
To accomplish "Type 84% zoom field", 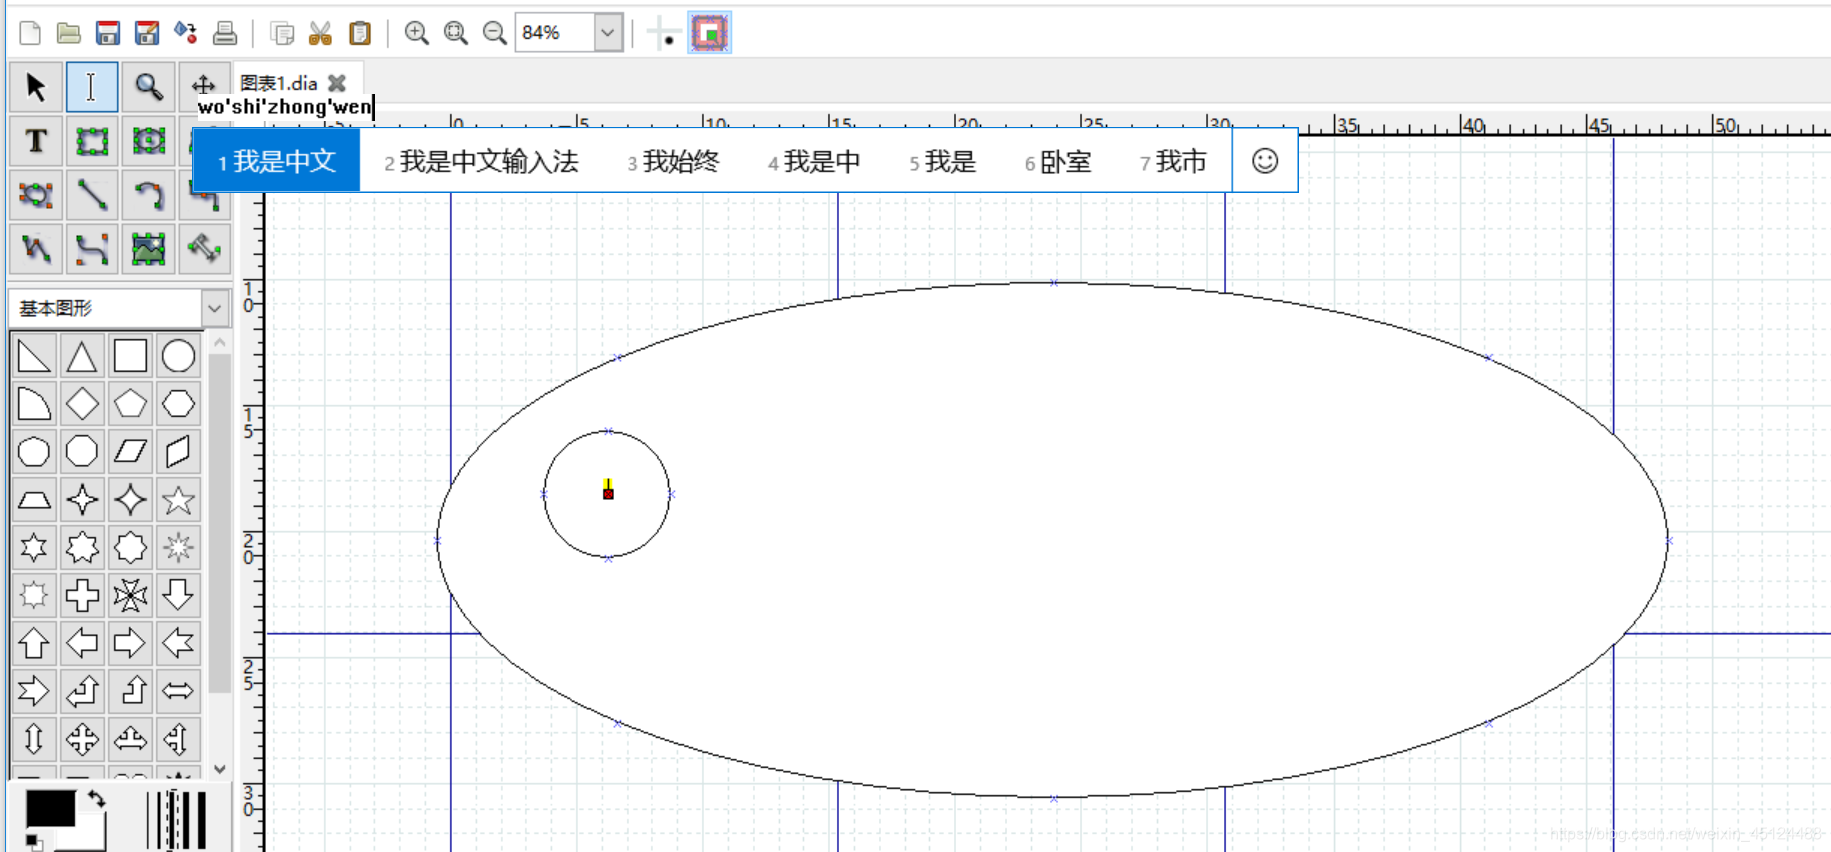I will 555,33.
